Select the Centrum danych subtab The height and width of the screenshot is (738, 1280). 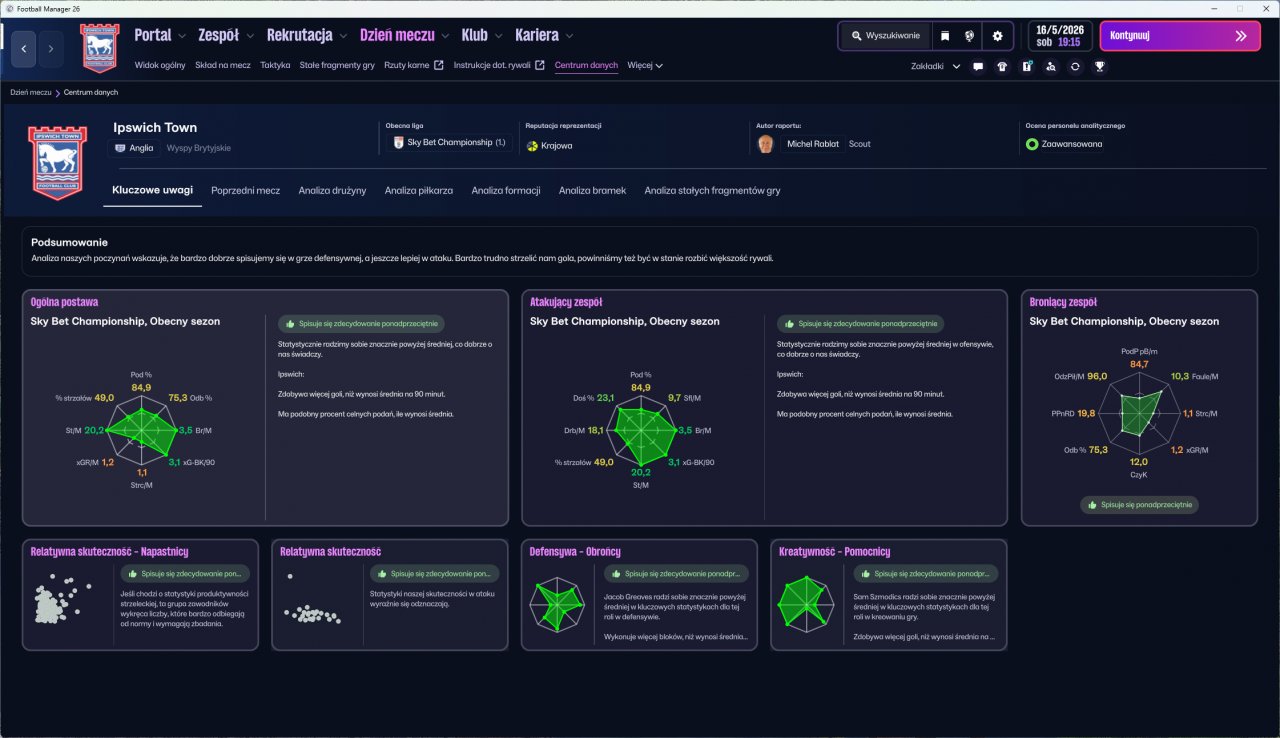point(586,66)
